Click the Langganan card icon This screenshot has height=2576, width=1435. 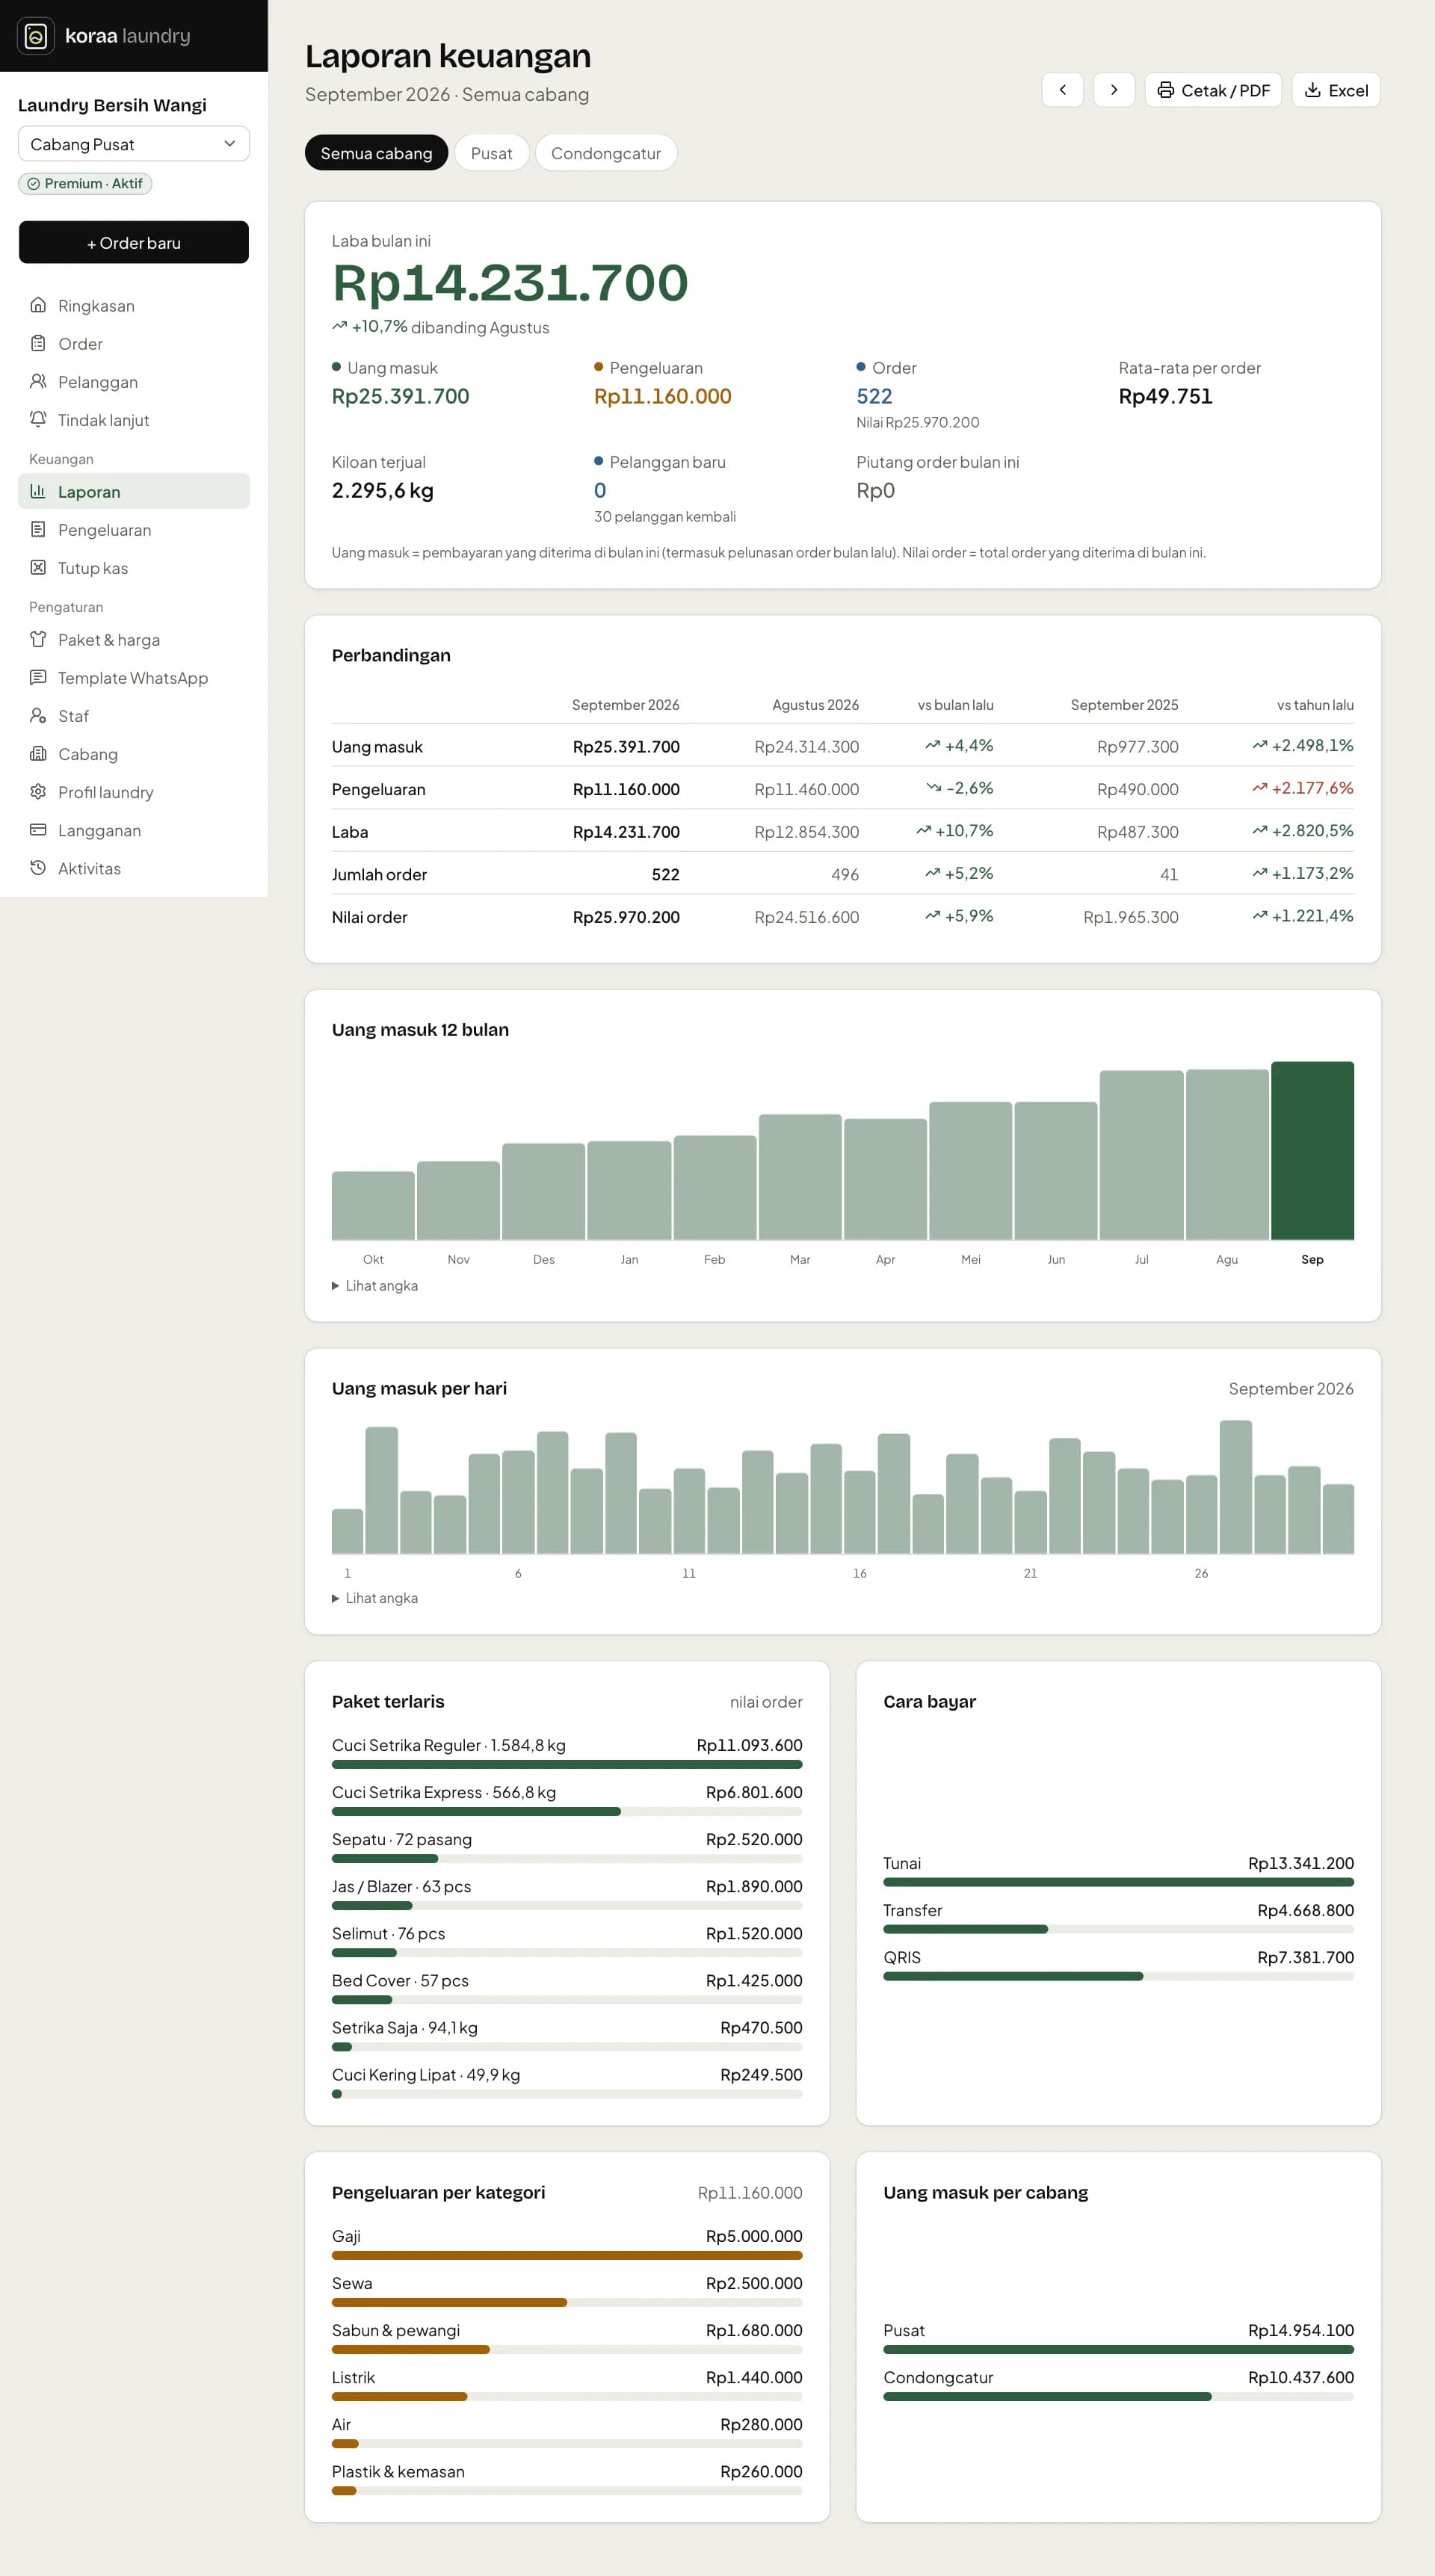tap(38, 829)
